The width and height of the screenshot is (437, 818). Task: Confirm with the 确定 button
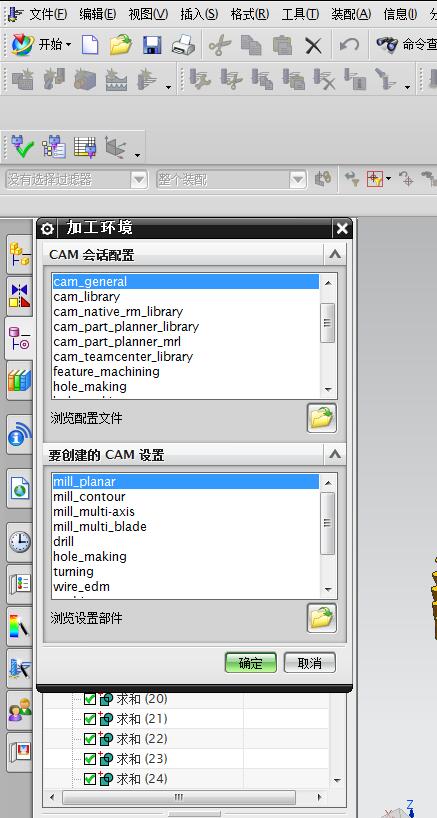pos(251,663)
